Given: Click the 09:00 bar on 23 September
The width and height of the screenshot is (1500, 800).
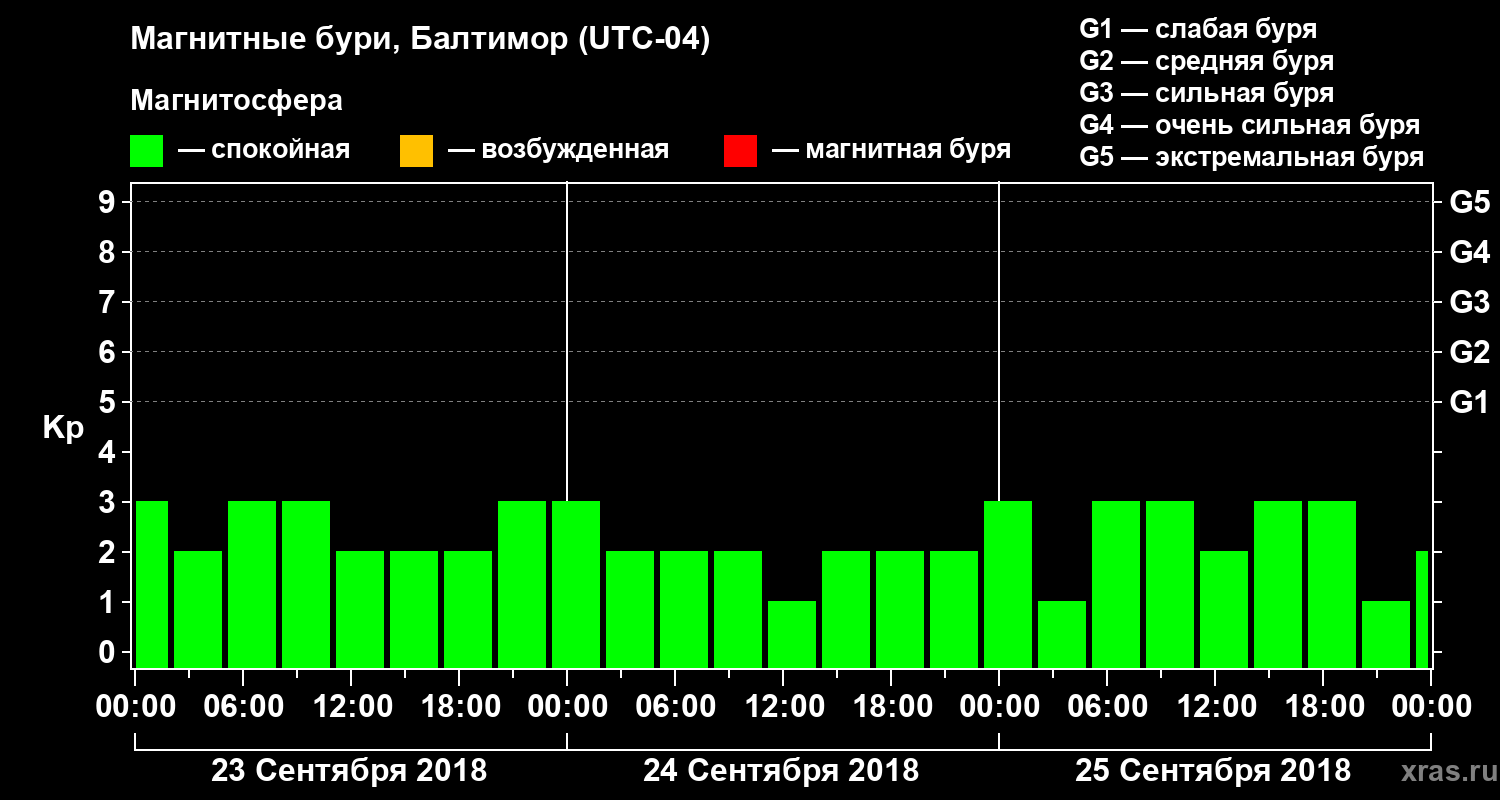Looking at the screenshot, I should point(306,584).
